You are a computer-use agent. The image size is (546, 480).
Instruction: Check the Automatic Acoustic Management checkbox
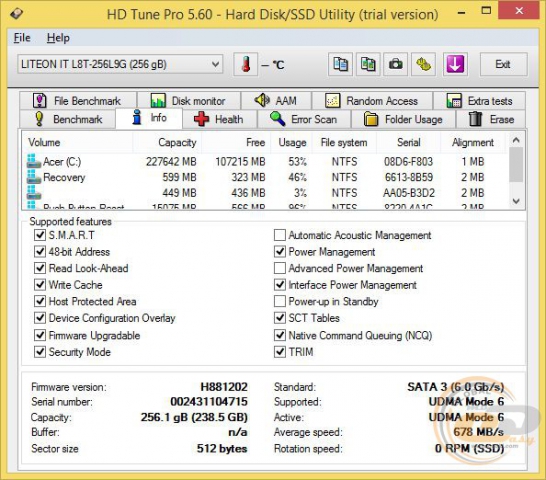tap(280, 235)
